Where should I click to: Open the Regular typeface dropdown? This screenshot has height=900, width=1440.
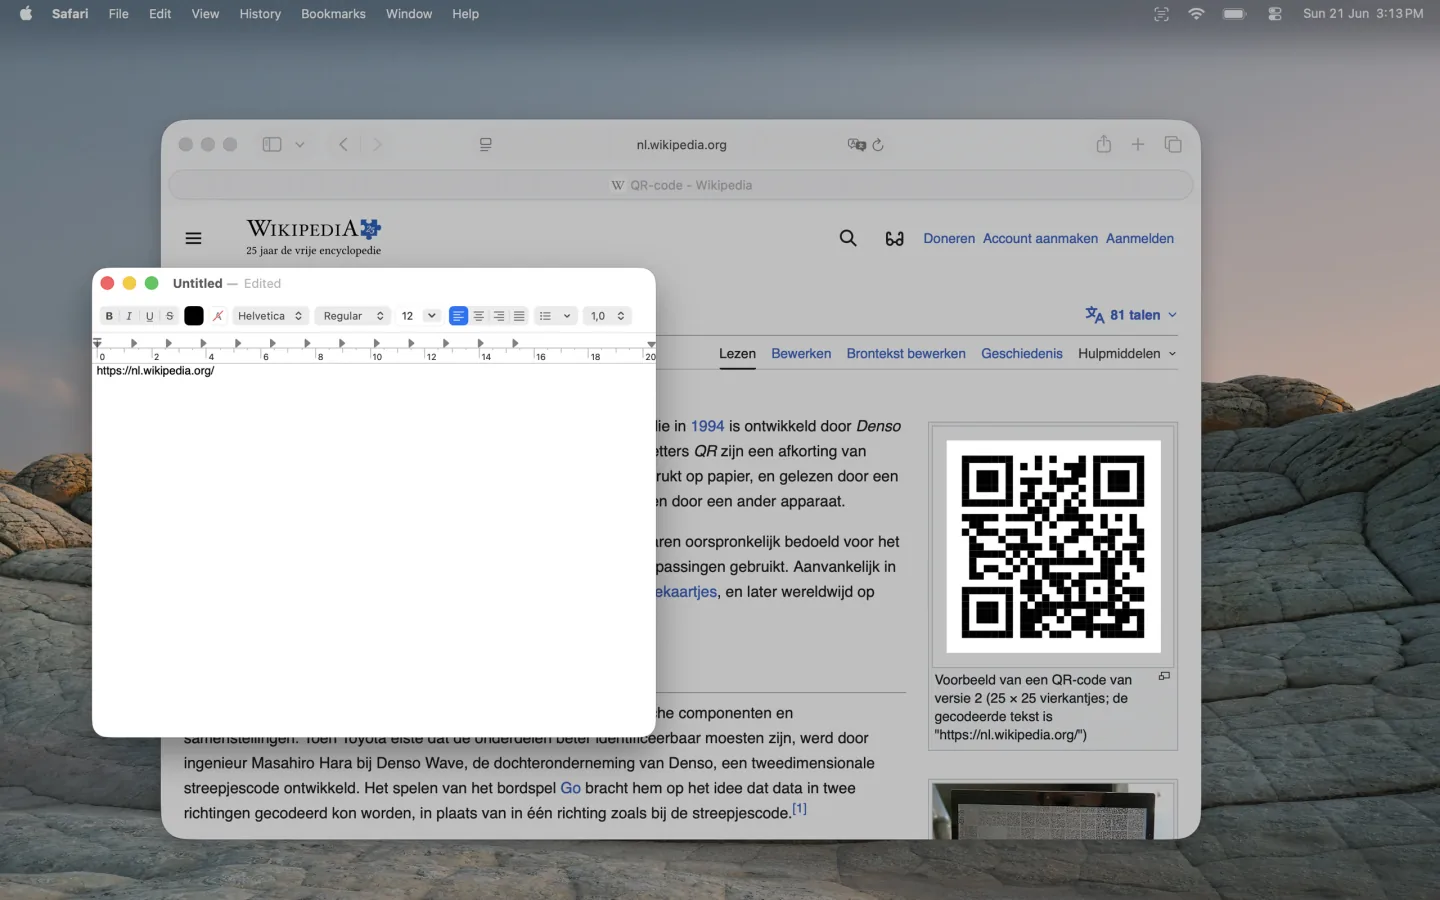353,316
